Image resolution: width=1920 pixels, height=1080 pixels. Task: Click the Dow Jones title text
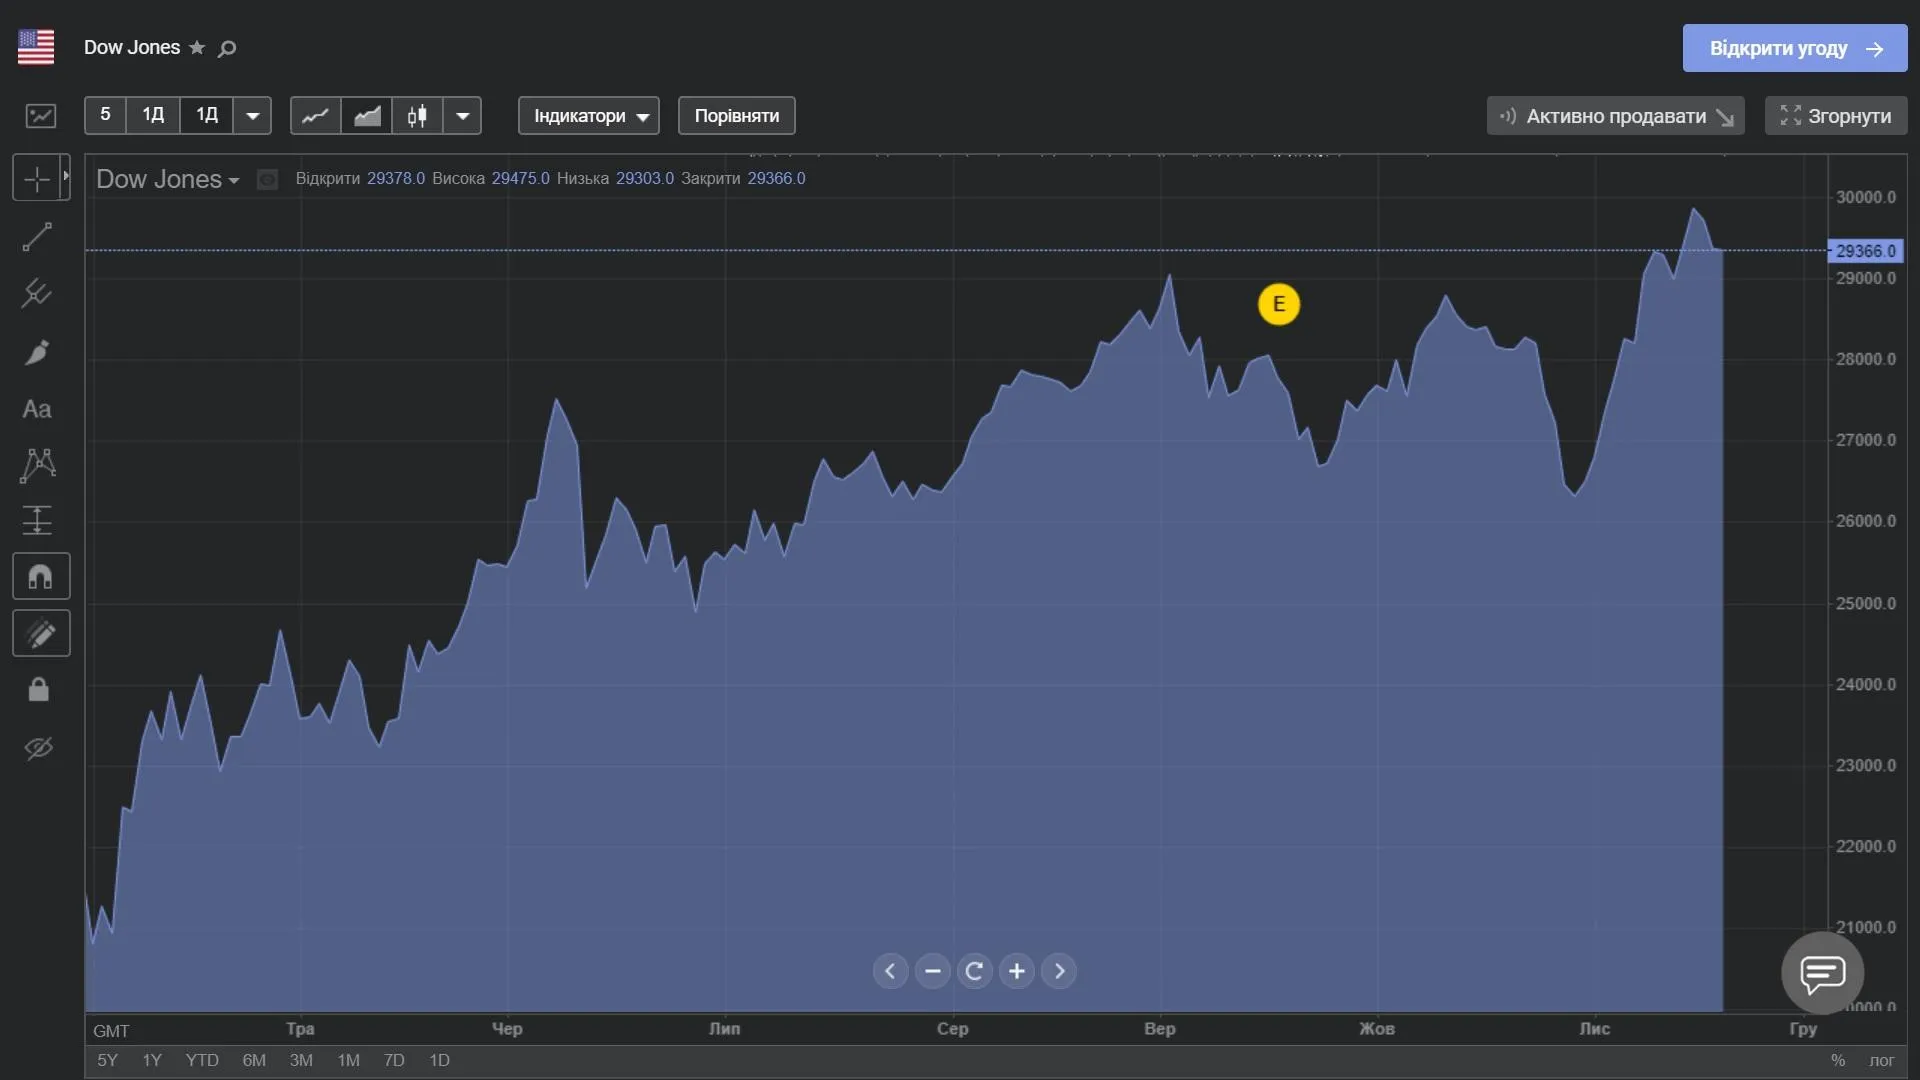point(132,48)
